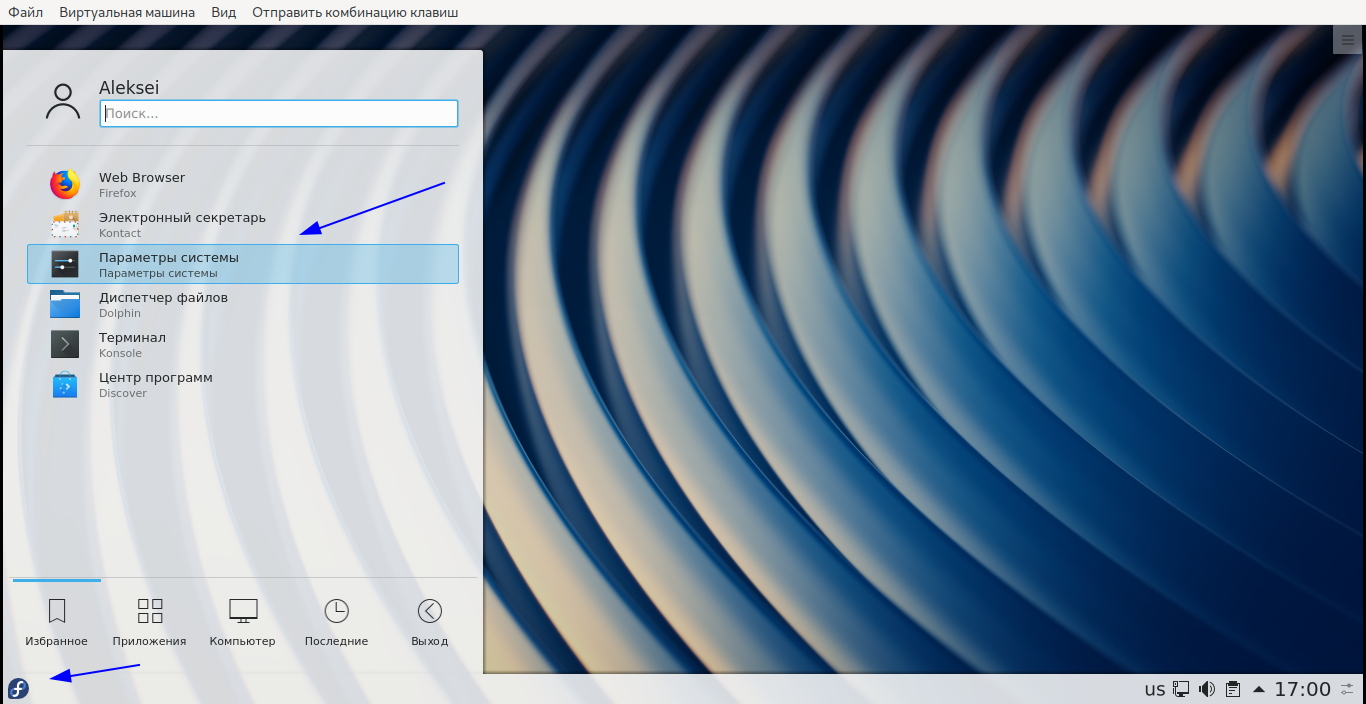Open Discover software center

[155, 384]
